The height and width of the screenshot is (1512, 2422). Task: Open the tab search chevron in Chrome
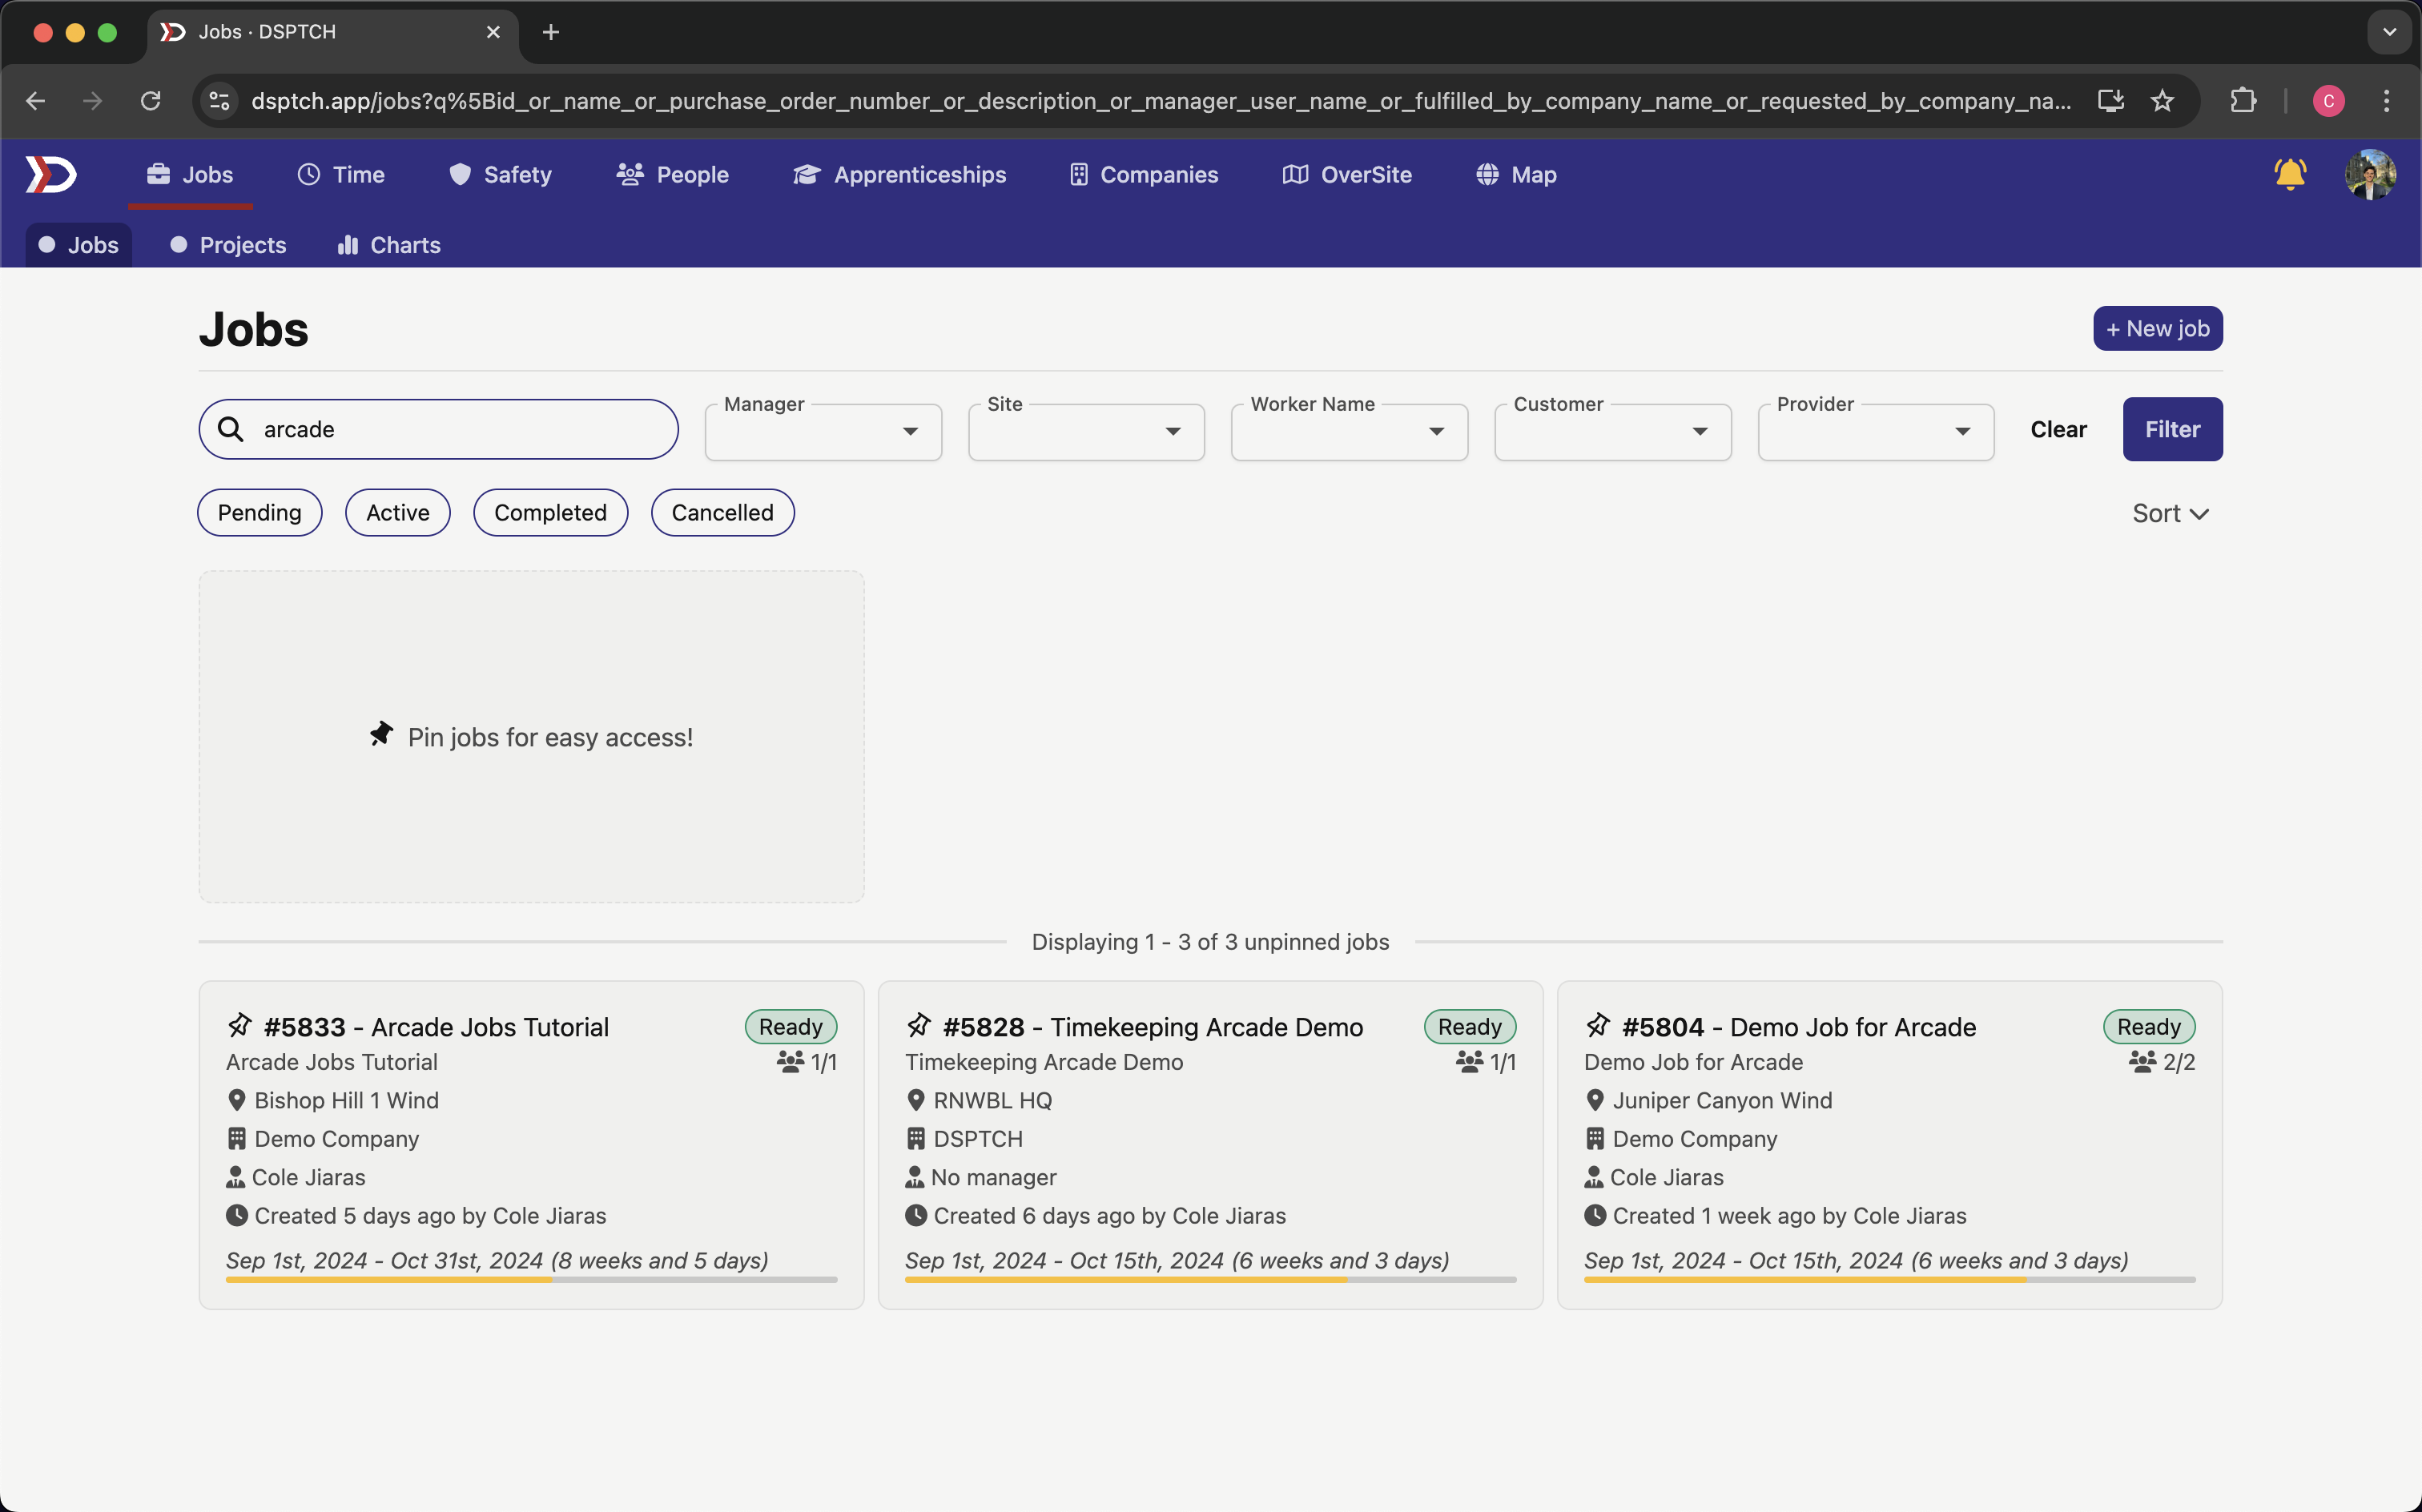click(x=2389, y=32)
